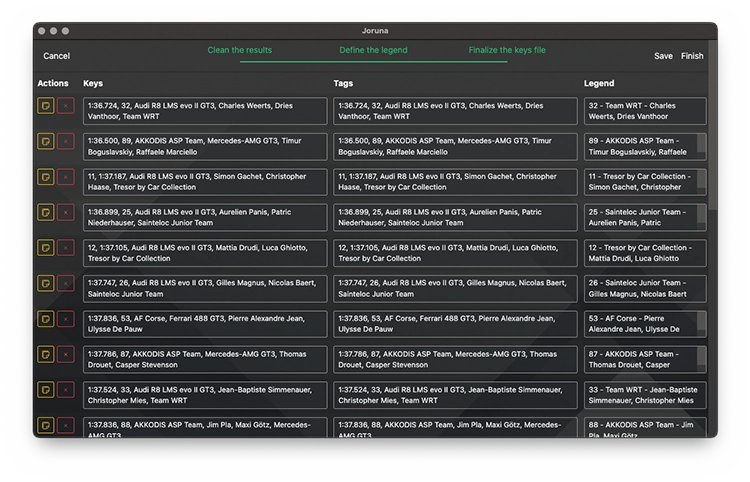Click the Tags field for 1:37.836 AF Corse entry
This screenshot has width=750, height=482.
point(455,324)
